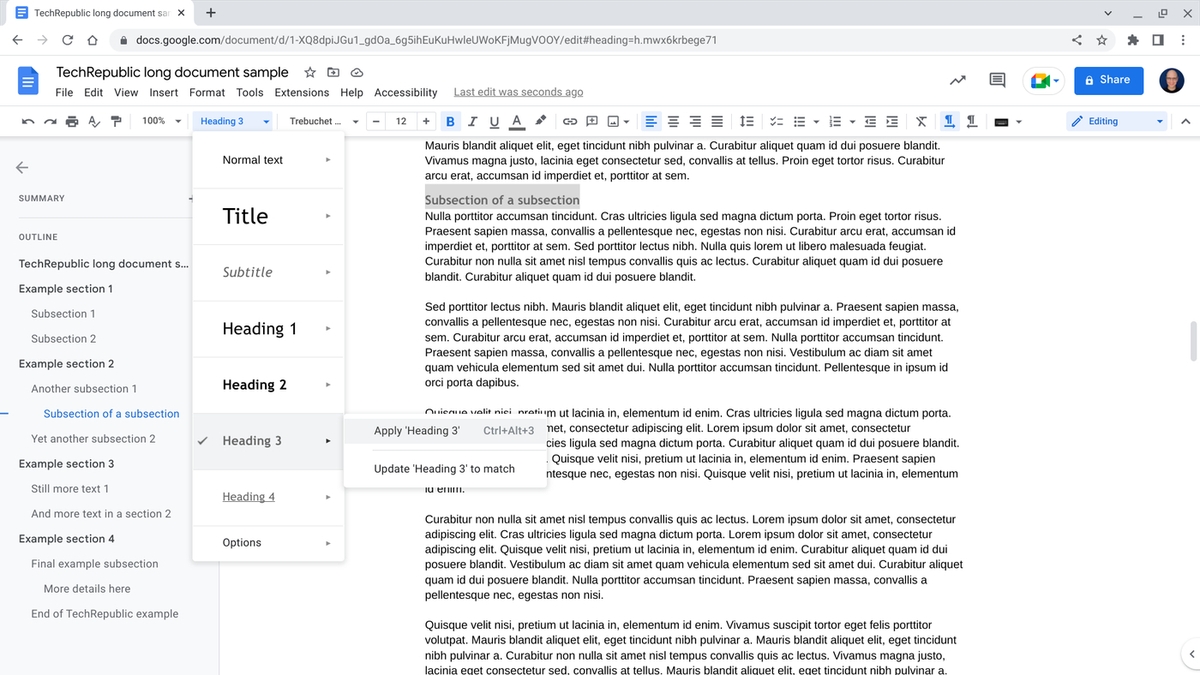Add a comment
The width and height of the screenshot is (1200, 675).
[591, 120]
